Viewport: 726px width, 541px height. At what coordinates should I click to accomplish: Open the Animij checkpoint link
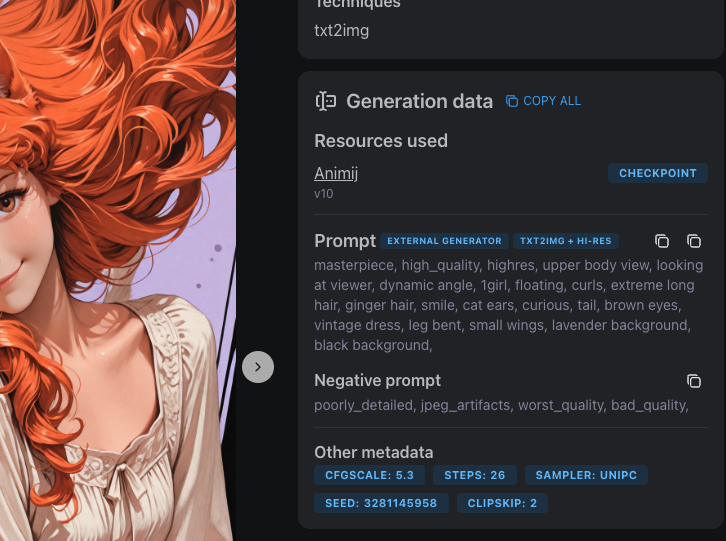(x=336, y=173)
